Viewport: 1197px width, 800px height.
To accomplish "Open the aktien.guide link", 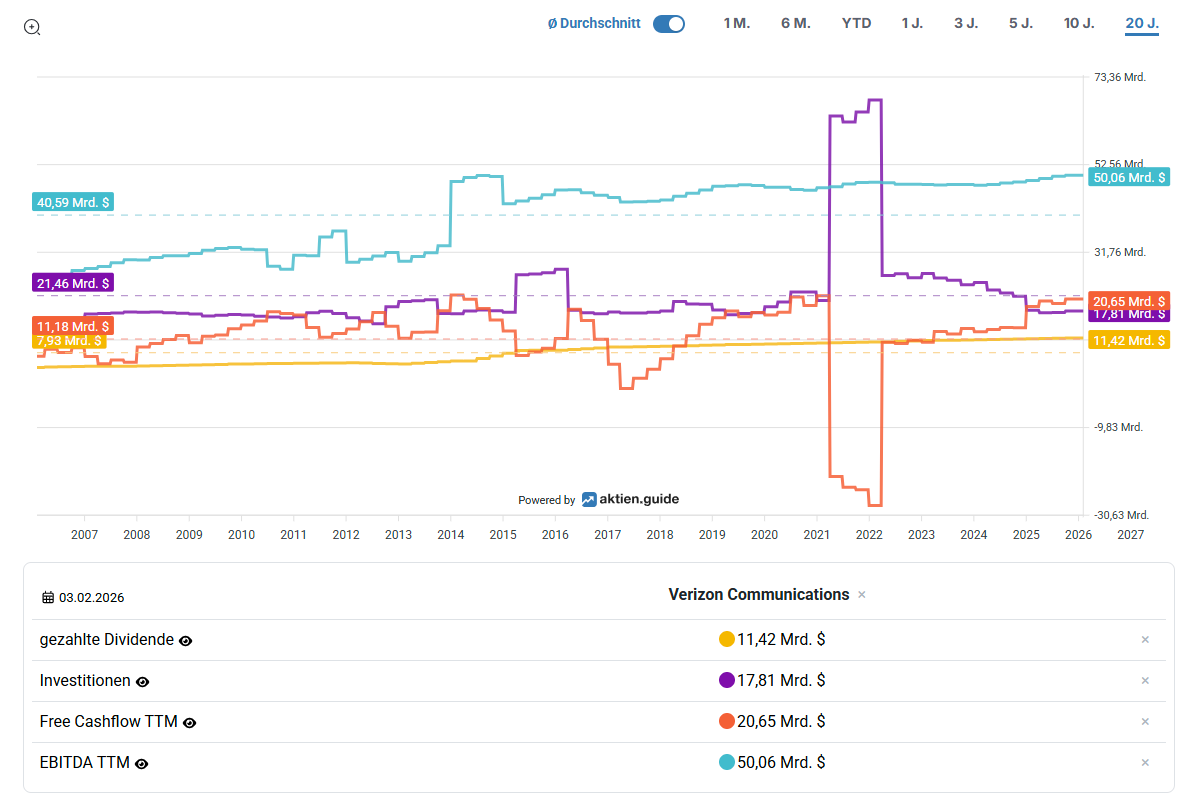I will [x=630, y=499].
